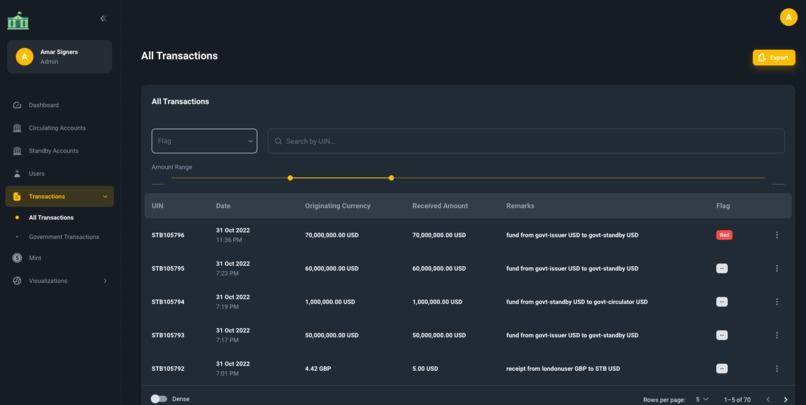The width and height of the screenshot is (806, 405).
Task: Click the flag badge on STB105794
Action: pos(722,302)
